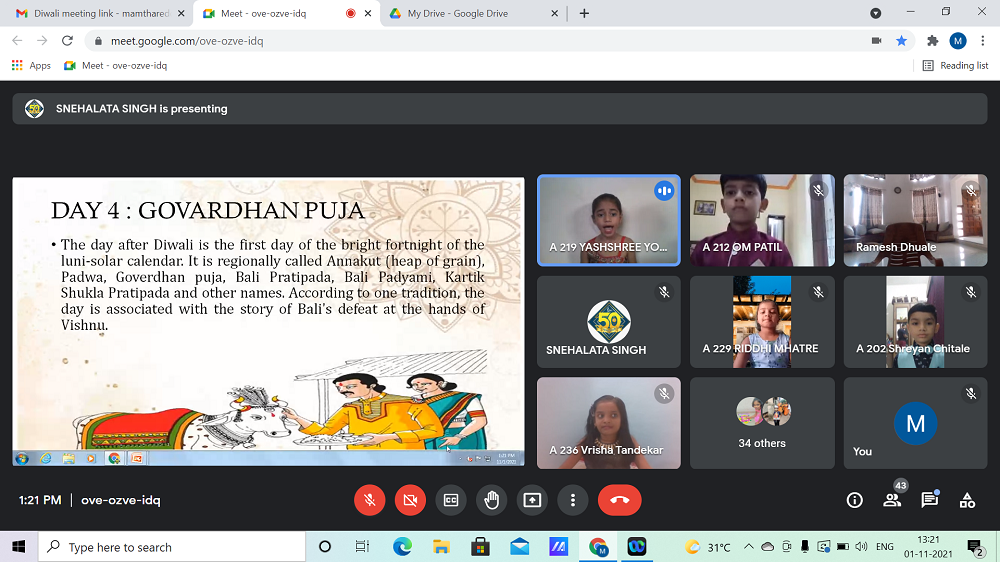Select the Govardhan Puja presentation slide
1000x562 pixels.
[268, 315]
